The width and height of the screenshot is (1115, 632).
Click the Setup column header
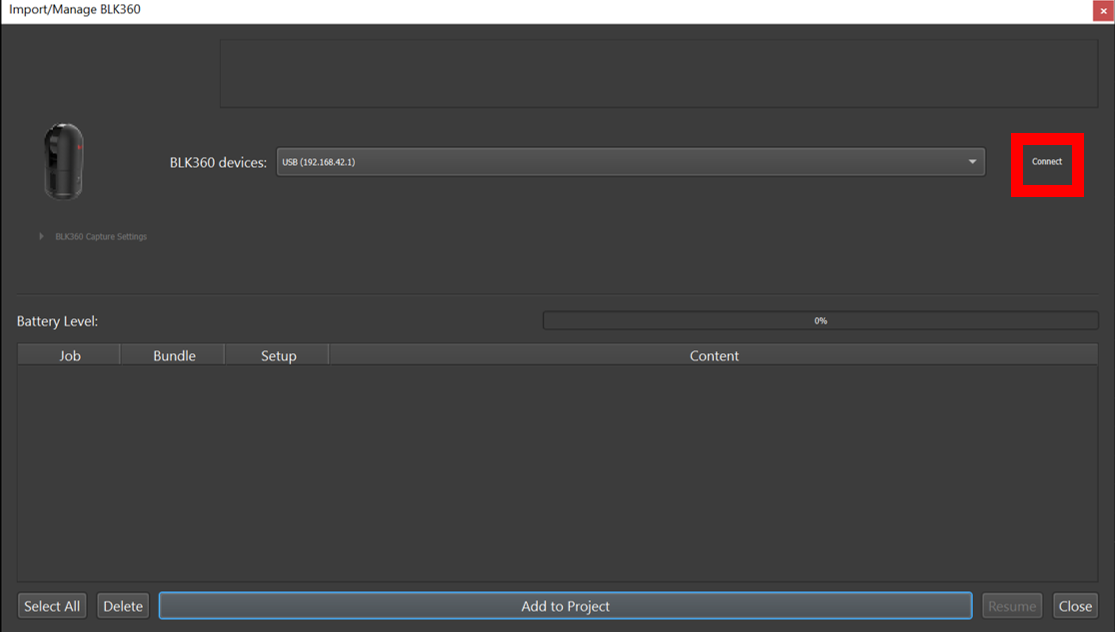(x=278, y=355)
